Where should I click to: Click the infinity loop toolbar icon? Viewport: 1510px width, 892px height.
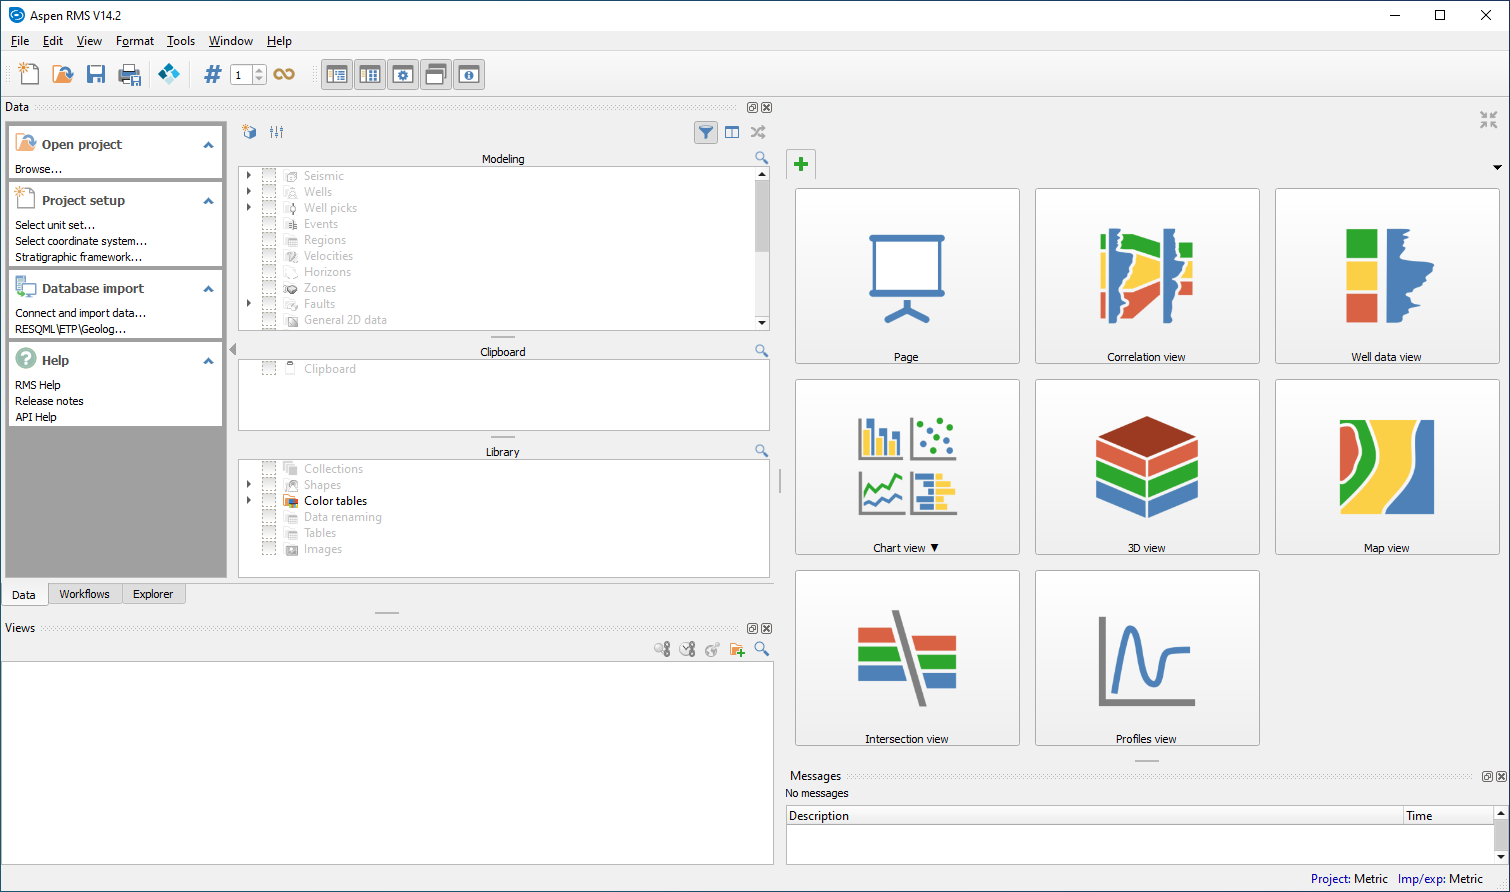[x=284, y=74]
